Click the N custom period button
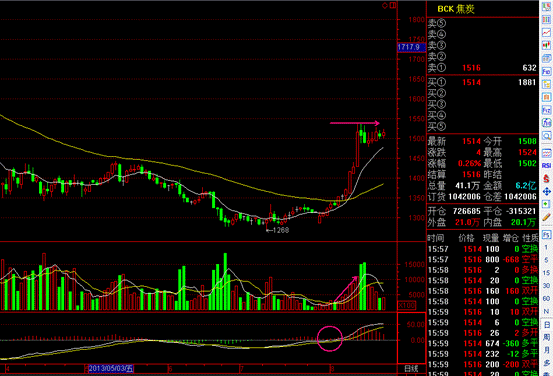 [546, 311]
